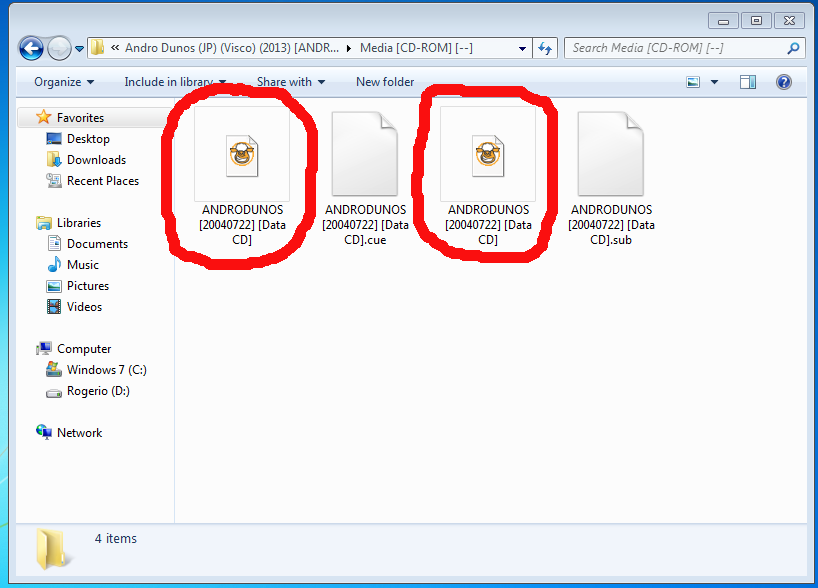Show the address bar previous locations dropdown

tap(523, 48)
